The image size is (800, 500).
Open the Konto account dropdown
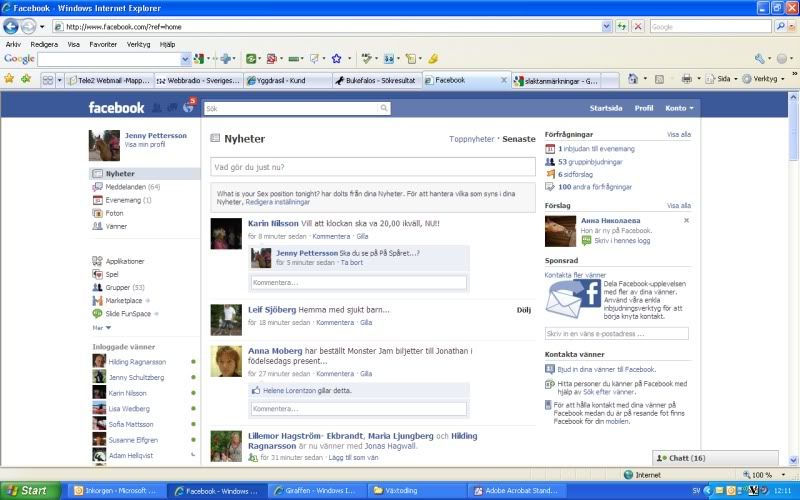tap(679, 108)
